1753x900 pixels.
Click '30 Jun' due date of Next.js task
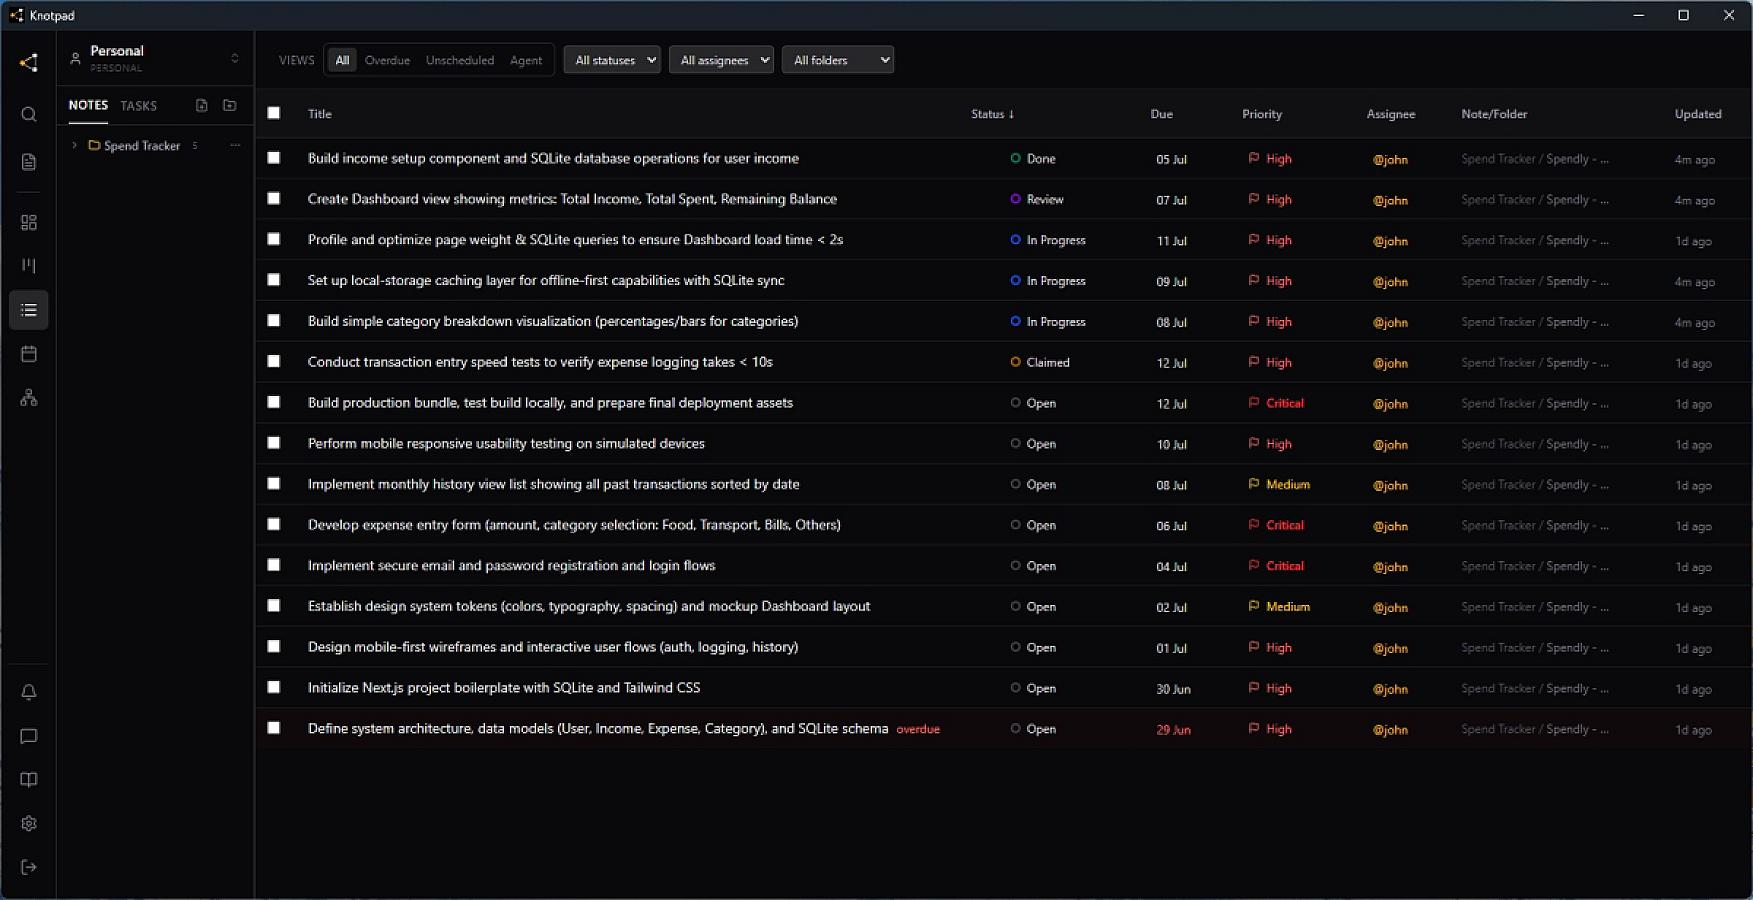click(1174, 689)
